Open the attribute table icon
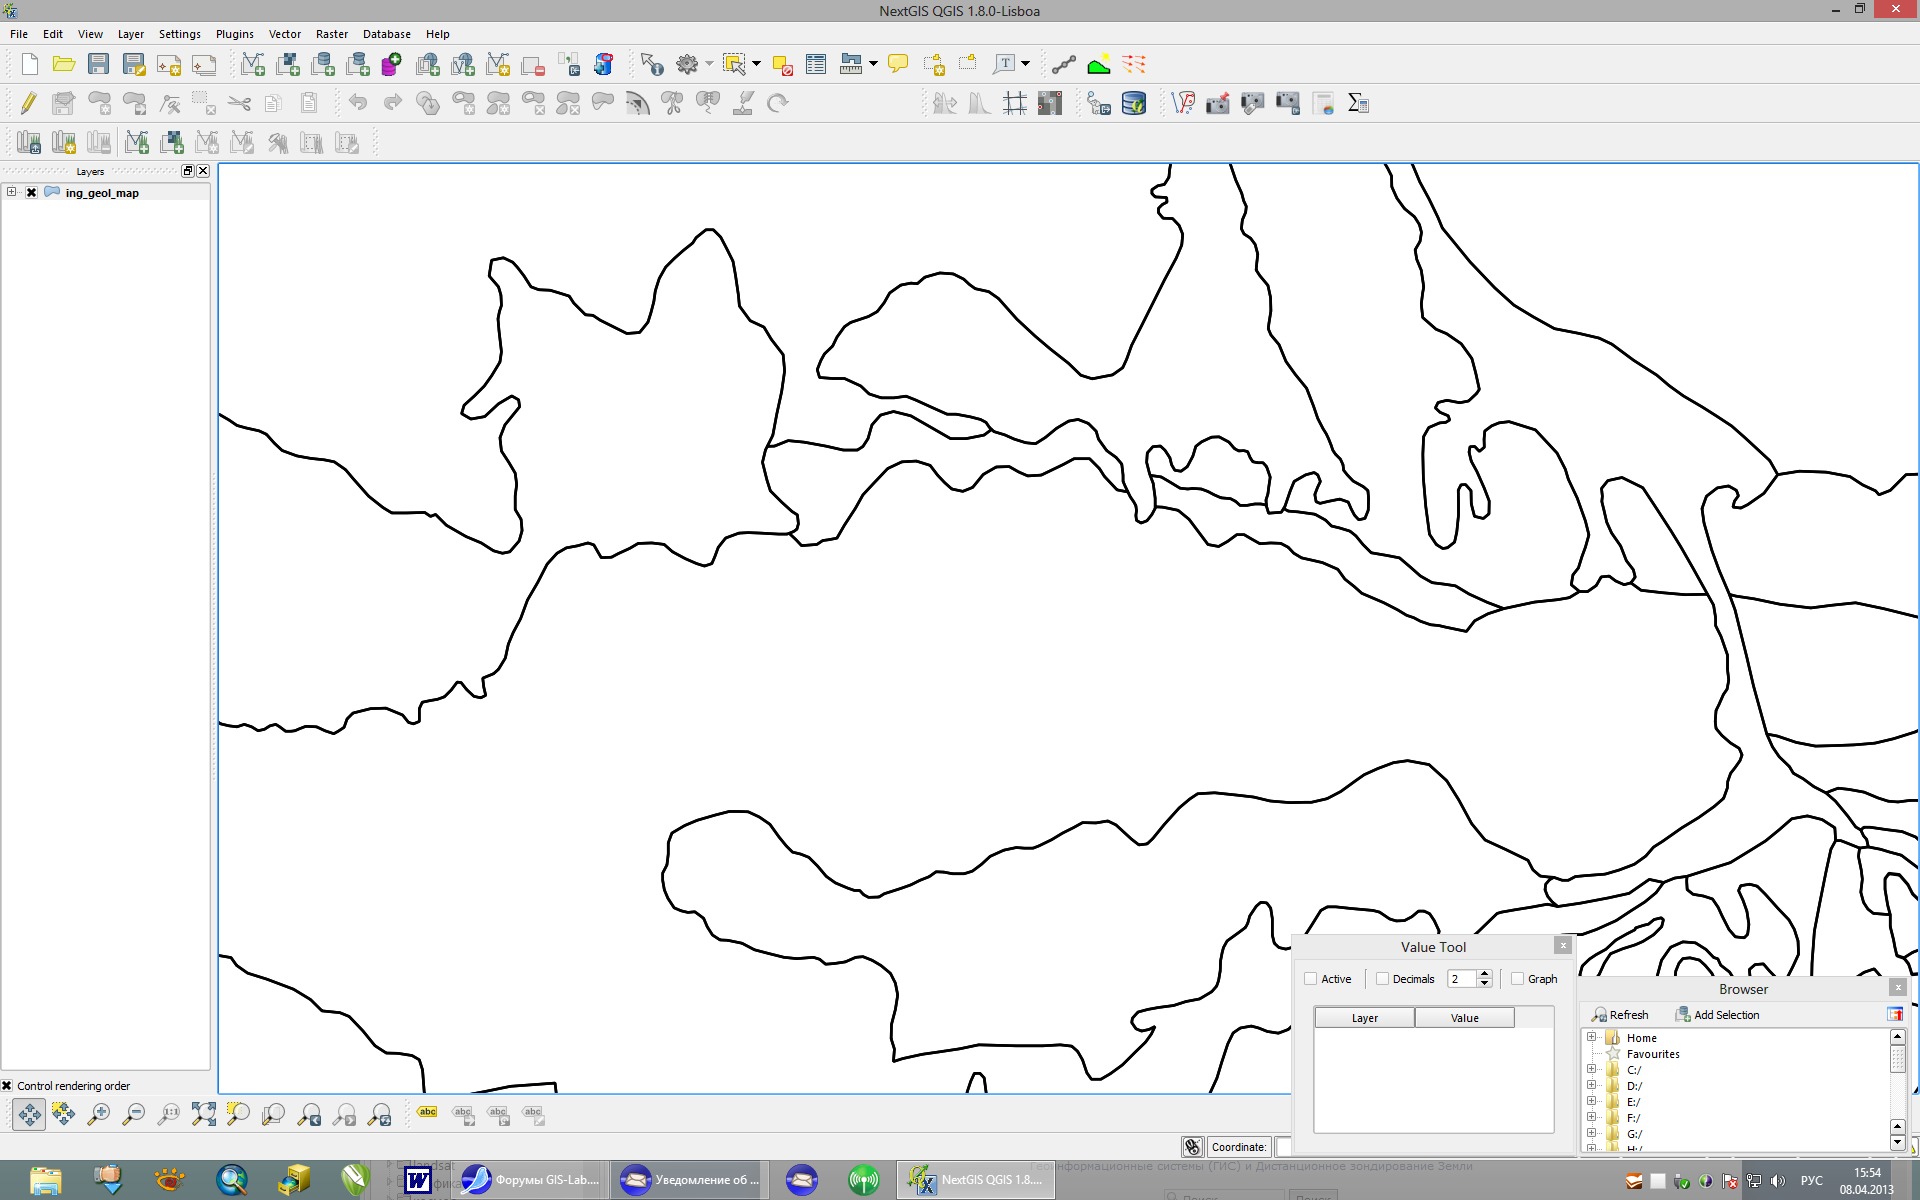 tap(816, 65)
